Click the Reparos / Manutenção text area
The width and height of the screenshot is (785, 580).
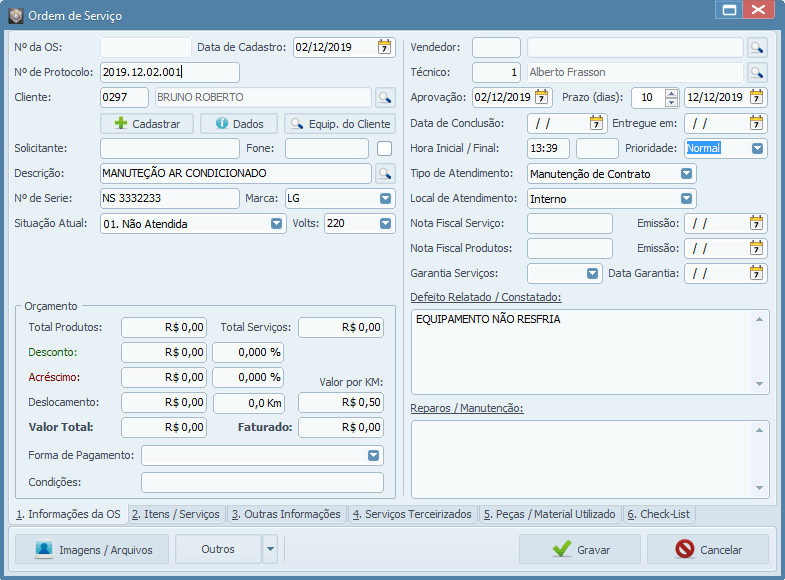click(590, 459)
